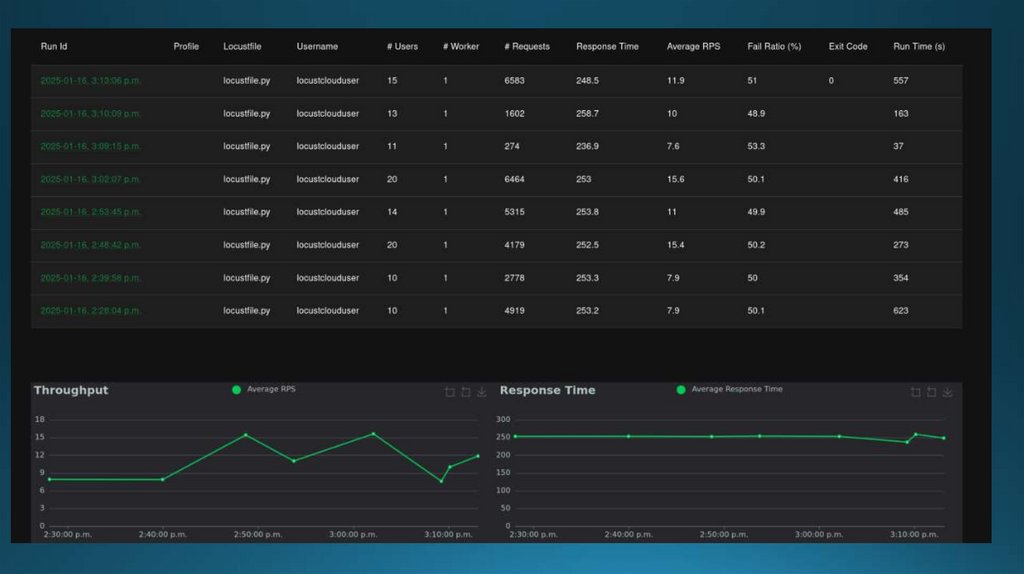
Task: Download the Throughput chart as image
Action: (x=482, y=392)
